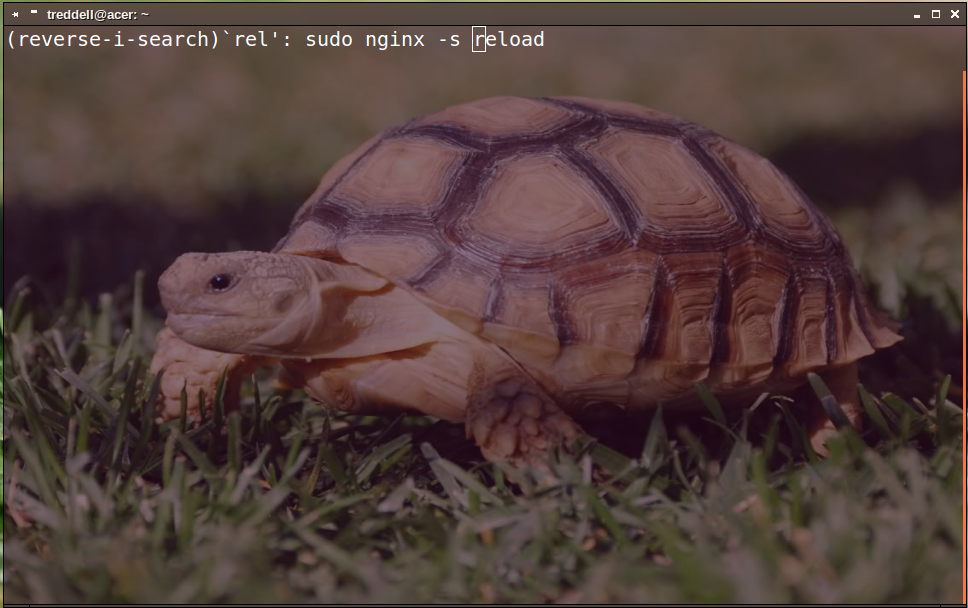
Task: Close the treddell@acer terminal window
Action: pyautogui.click(x=954, y=14)
